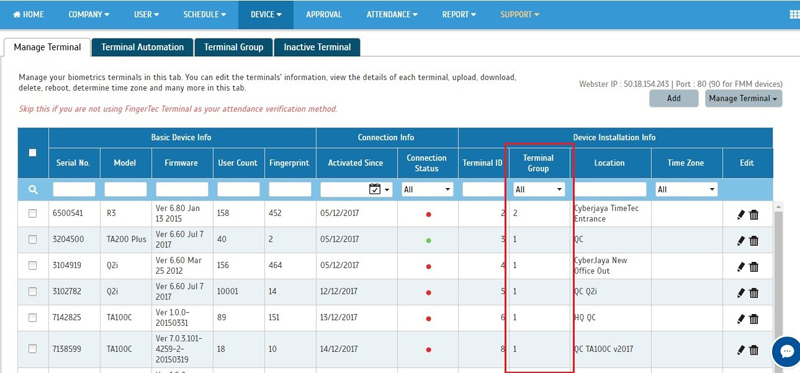Select checkbox for serial 3102782
This screenshot has width=800, height=373.
pos(33,291)
